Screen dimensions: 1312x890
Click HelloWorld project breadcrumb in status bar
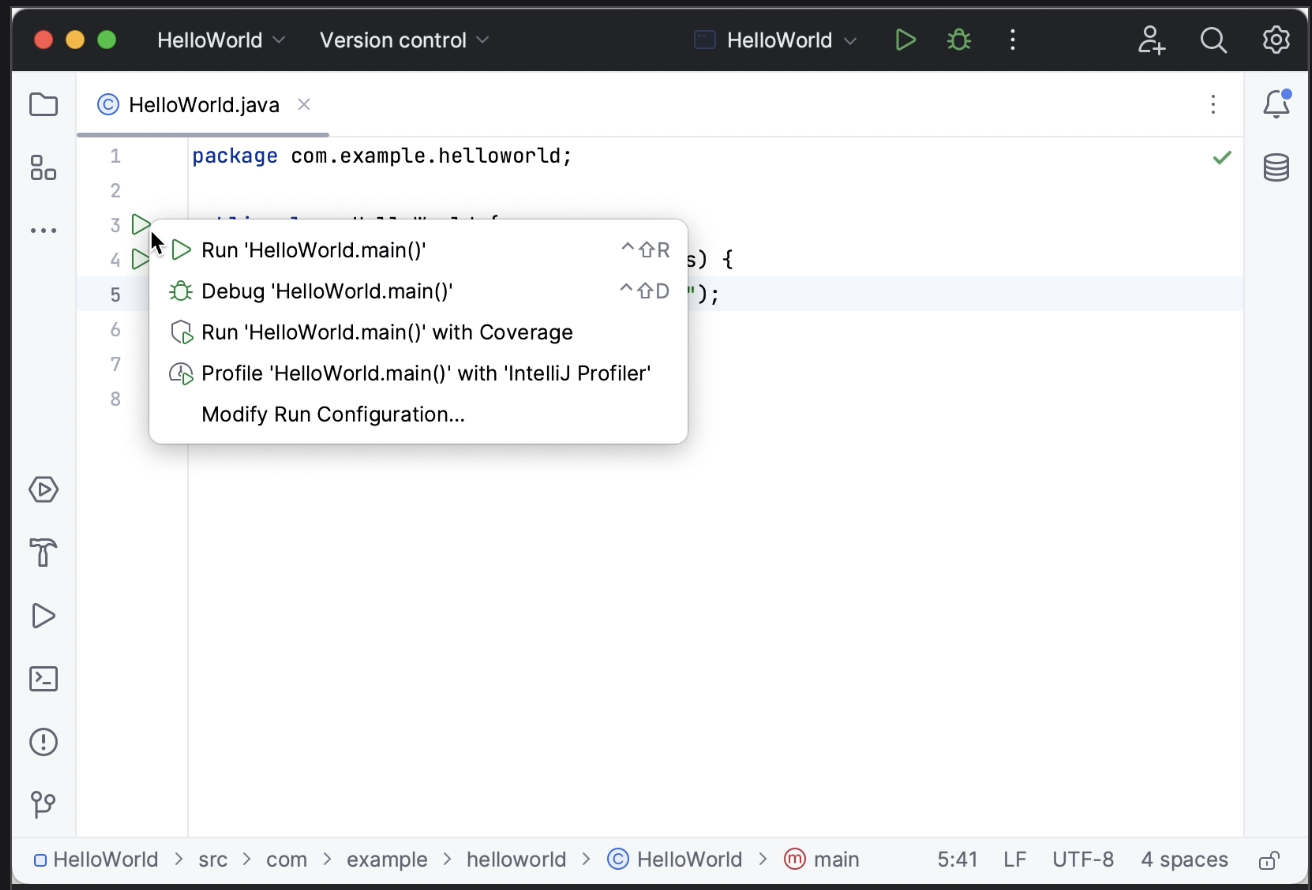(96, 860)
